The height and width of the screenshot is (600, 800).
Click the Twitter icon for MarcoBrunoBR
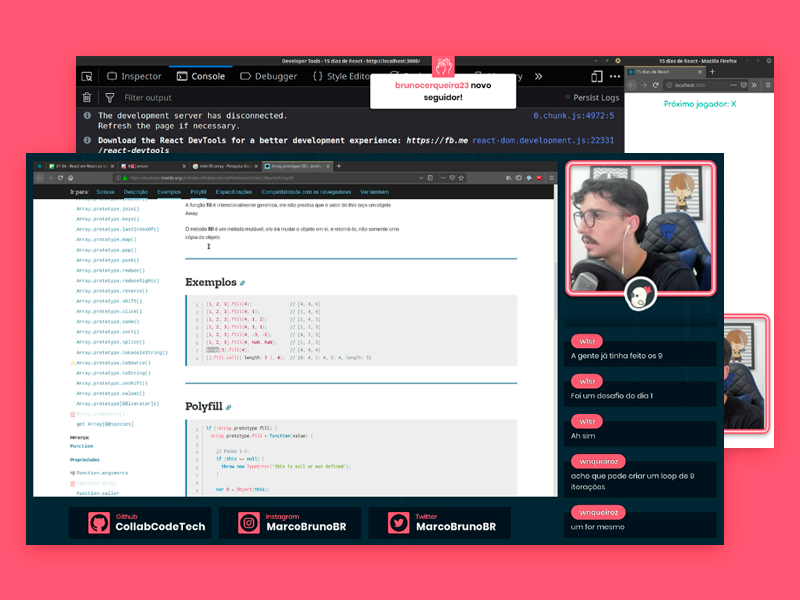(398, 523)
